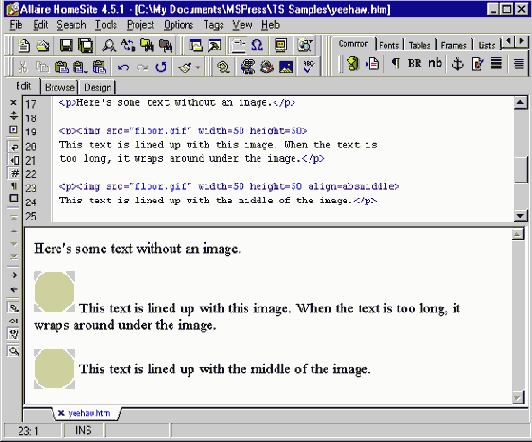Insert non-breaking space with nb button

coord(435,63)
